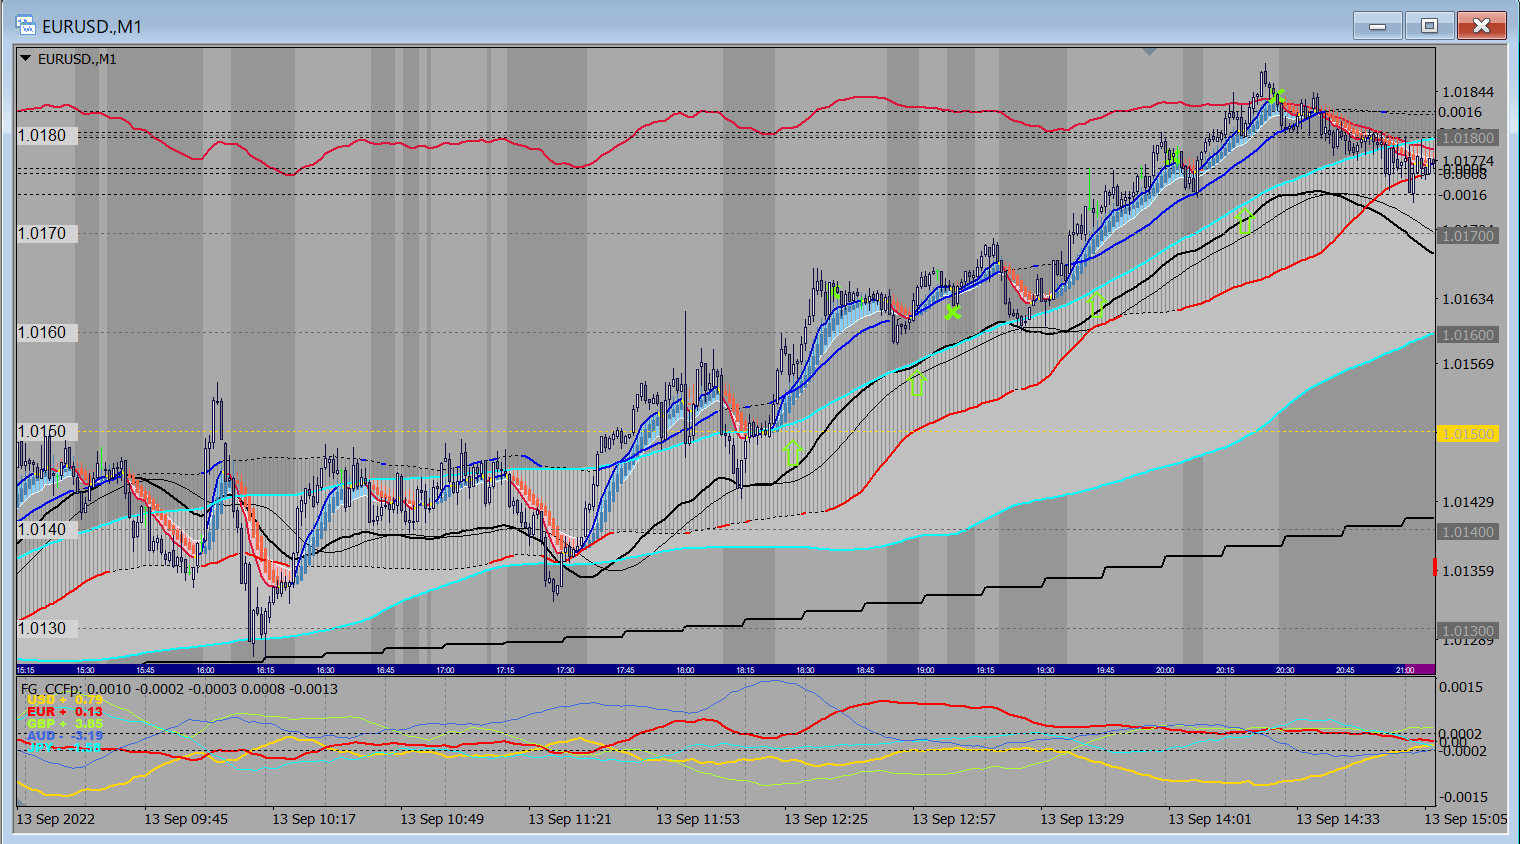Image resolution: width=1520 pixels, height=844 pixels.
Task: Click the chart shift triangle at top edge
Action: (x=1149, y=51)
